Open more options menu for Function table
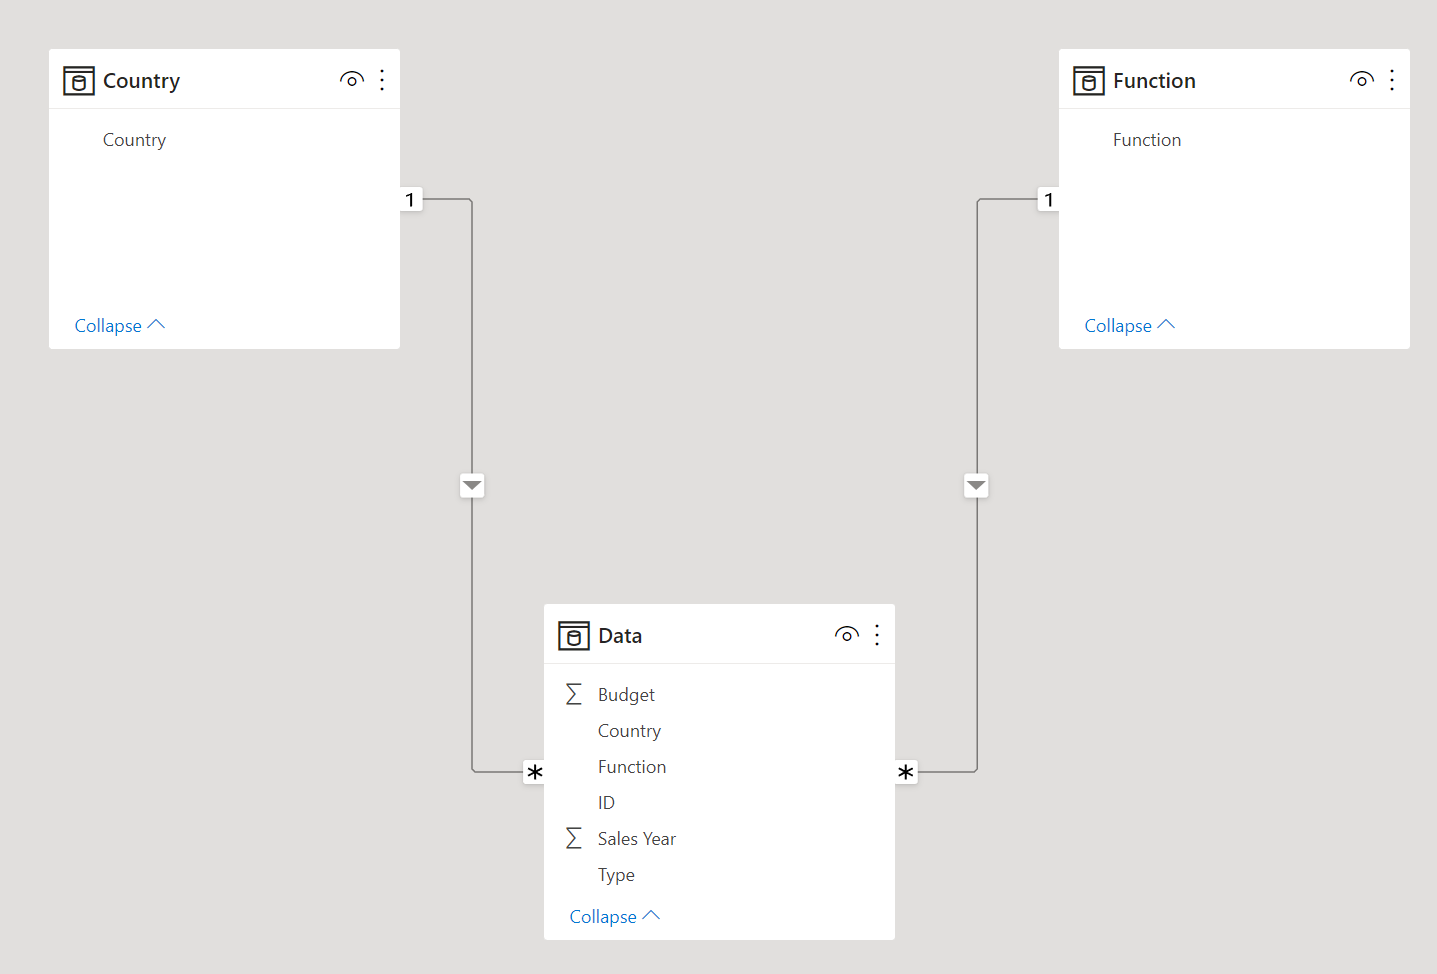The width and height of the screenshot is (1437, 974). coord(1392,80)
